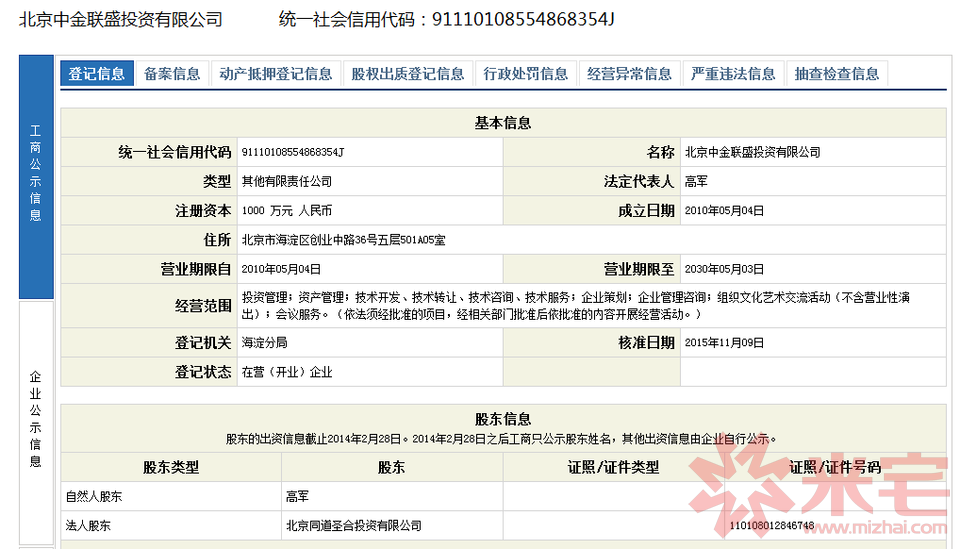Image resolution: width=960 pixels, height=549 pixels.
Task: Click the 核准日期 value 2015年11月09日
Action: (724, 343)
